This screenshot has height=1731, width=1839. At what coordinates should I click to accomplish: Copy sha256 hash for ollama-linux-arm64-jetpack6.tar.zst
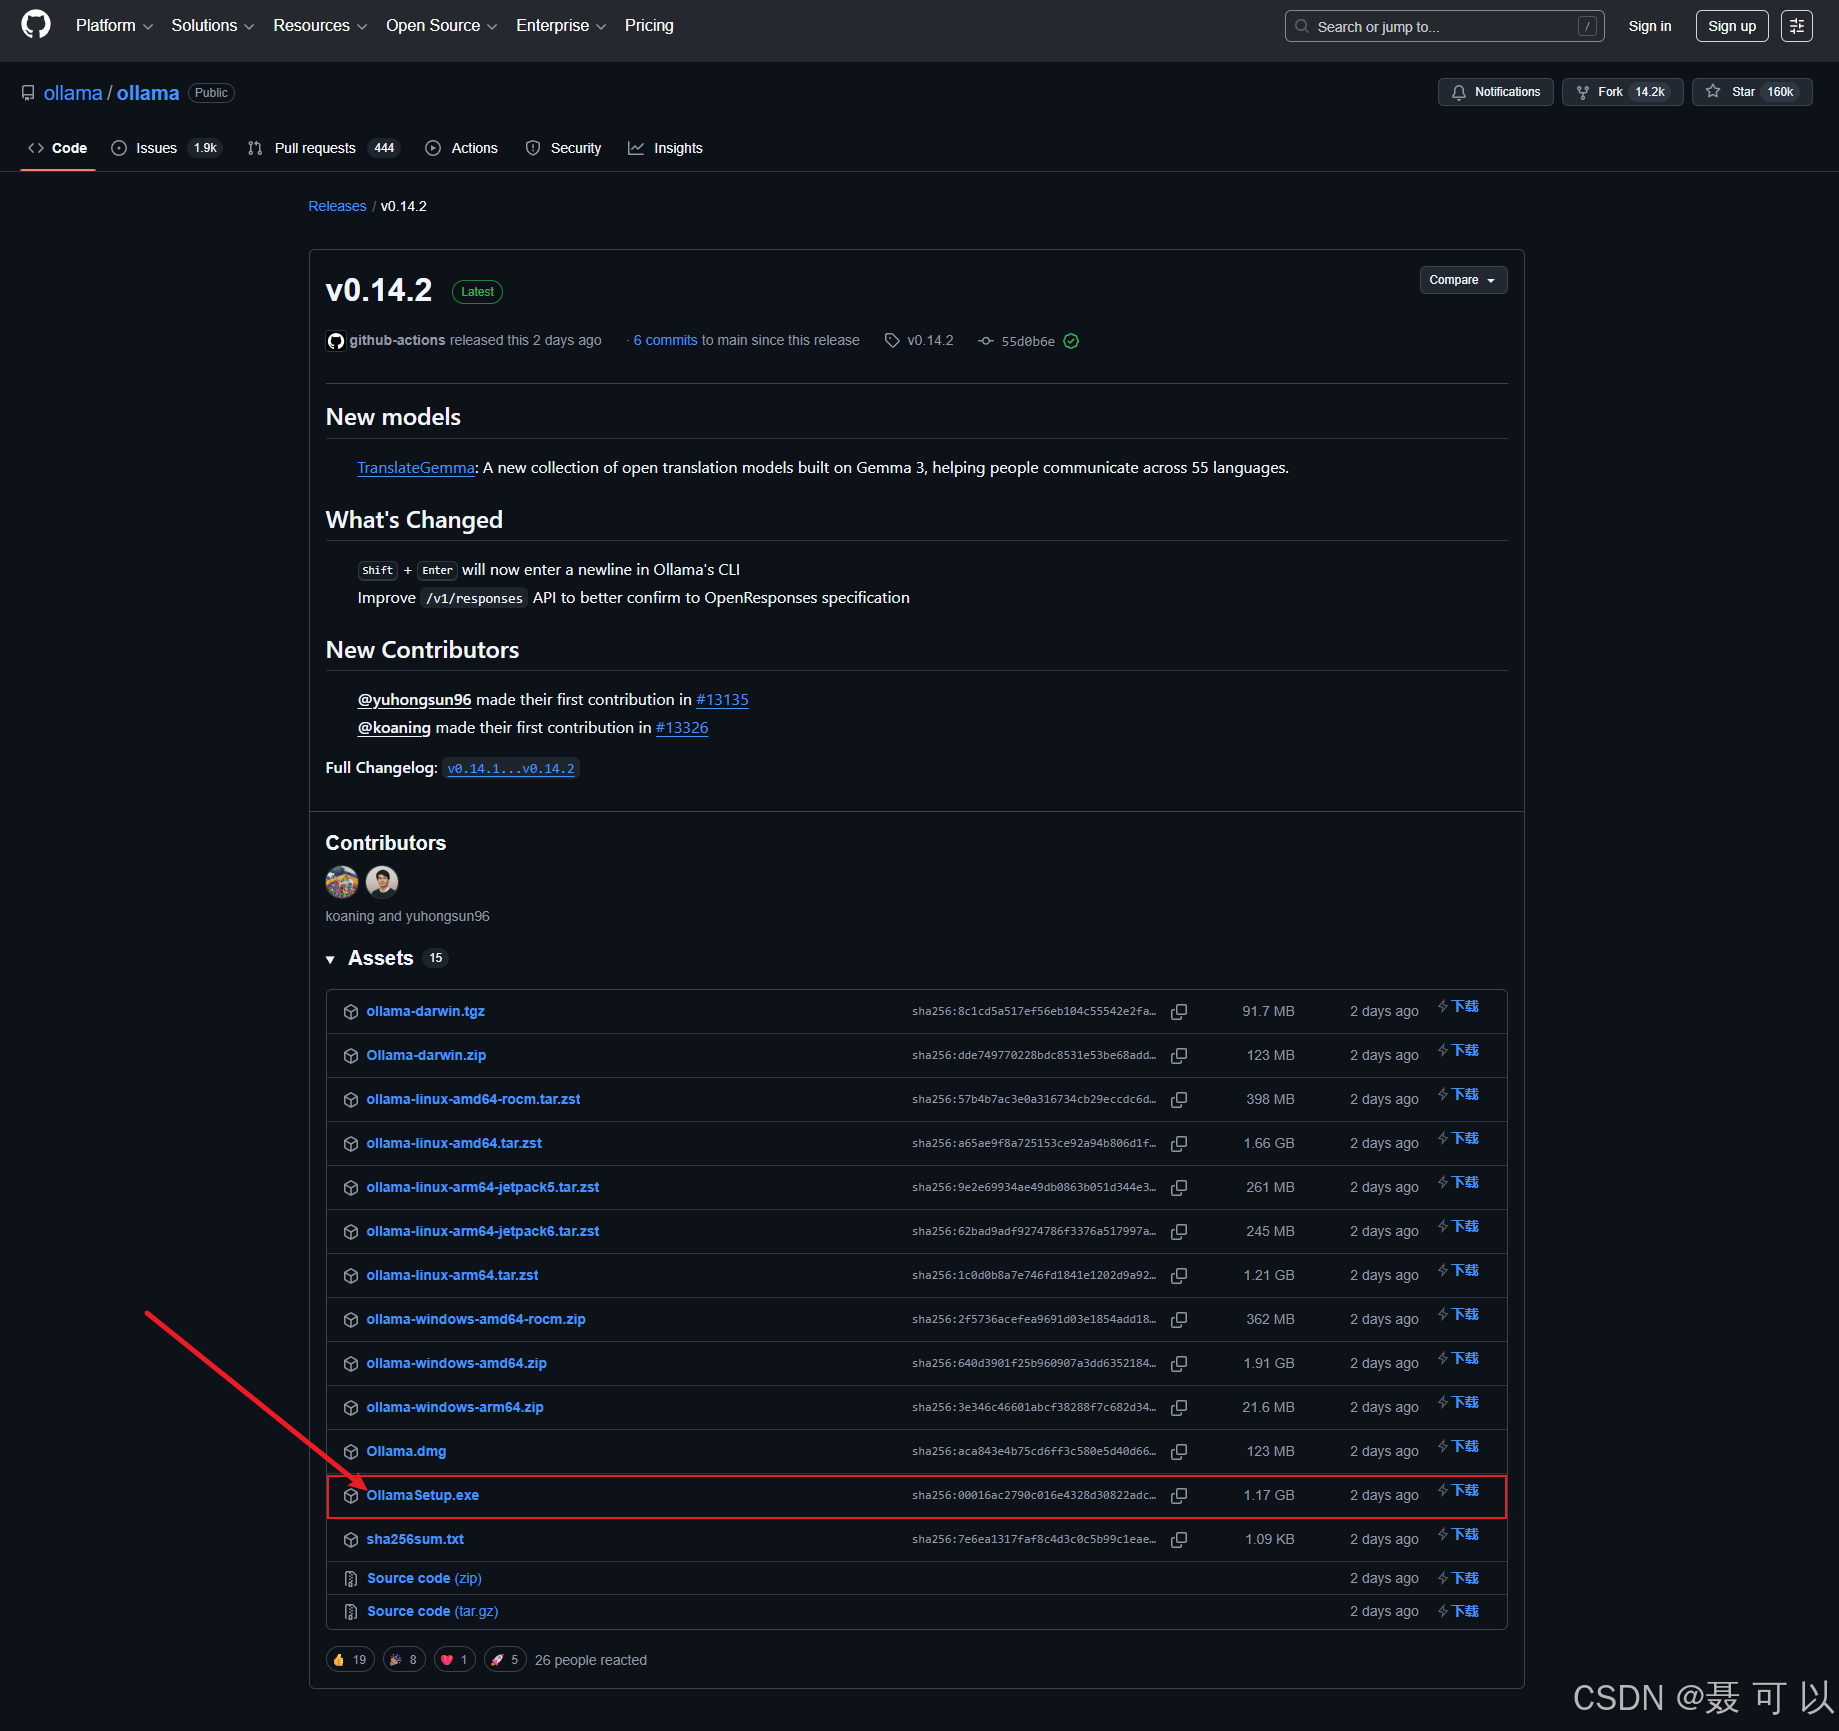pos(1179,1232)
